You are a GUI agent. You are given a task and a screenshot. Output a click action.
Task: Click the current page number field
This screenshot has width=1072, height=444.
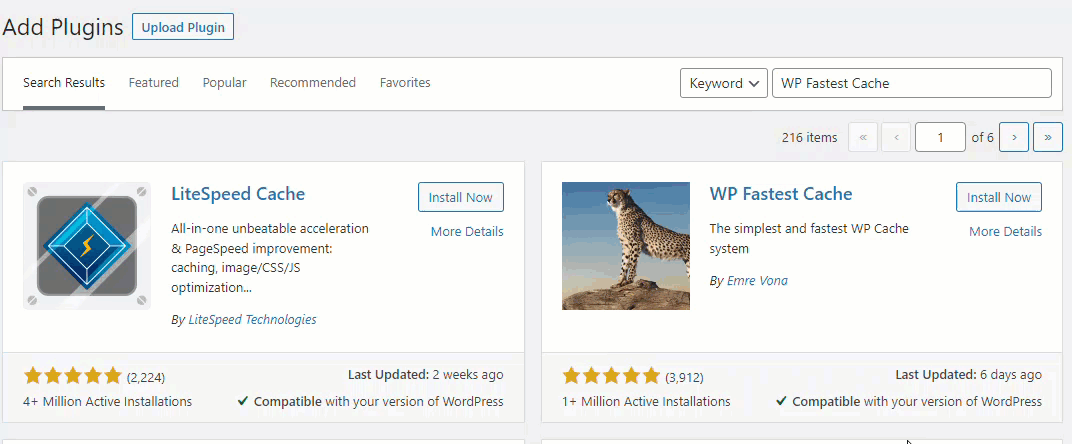940,137
